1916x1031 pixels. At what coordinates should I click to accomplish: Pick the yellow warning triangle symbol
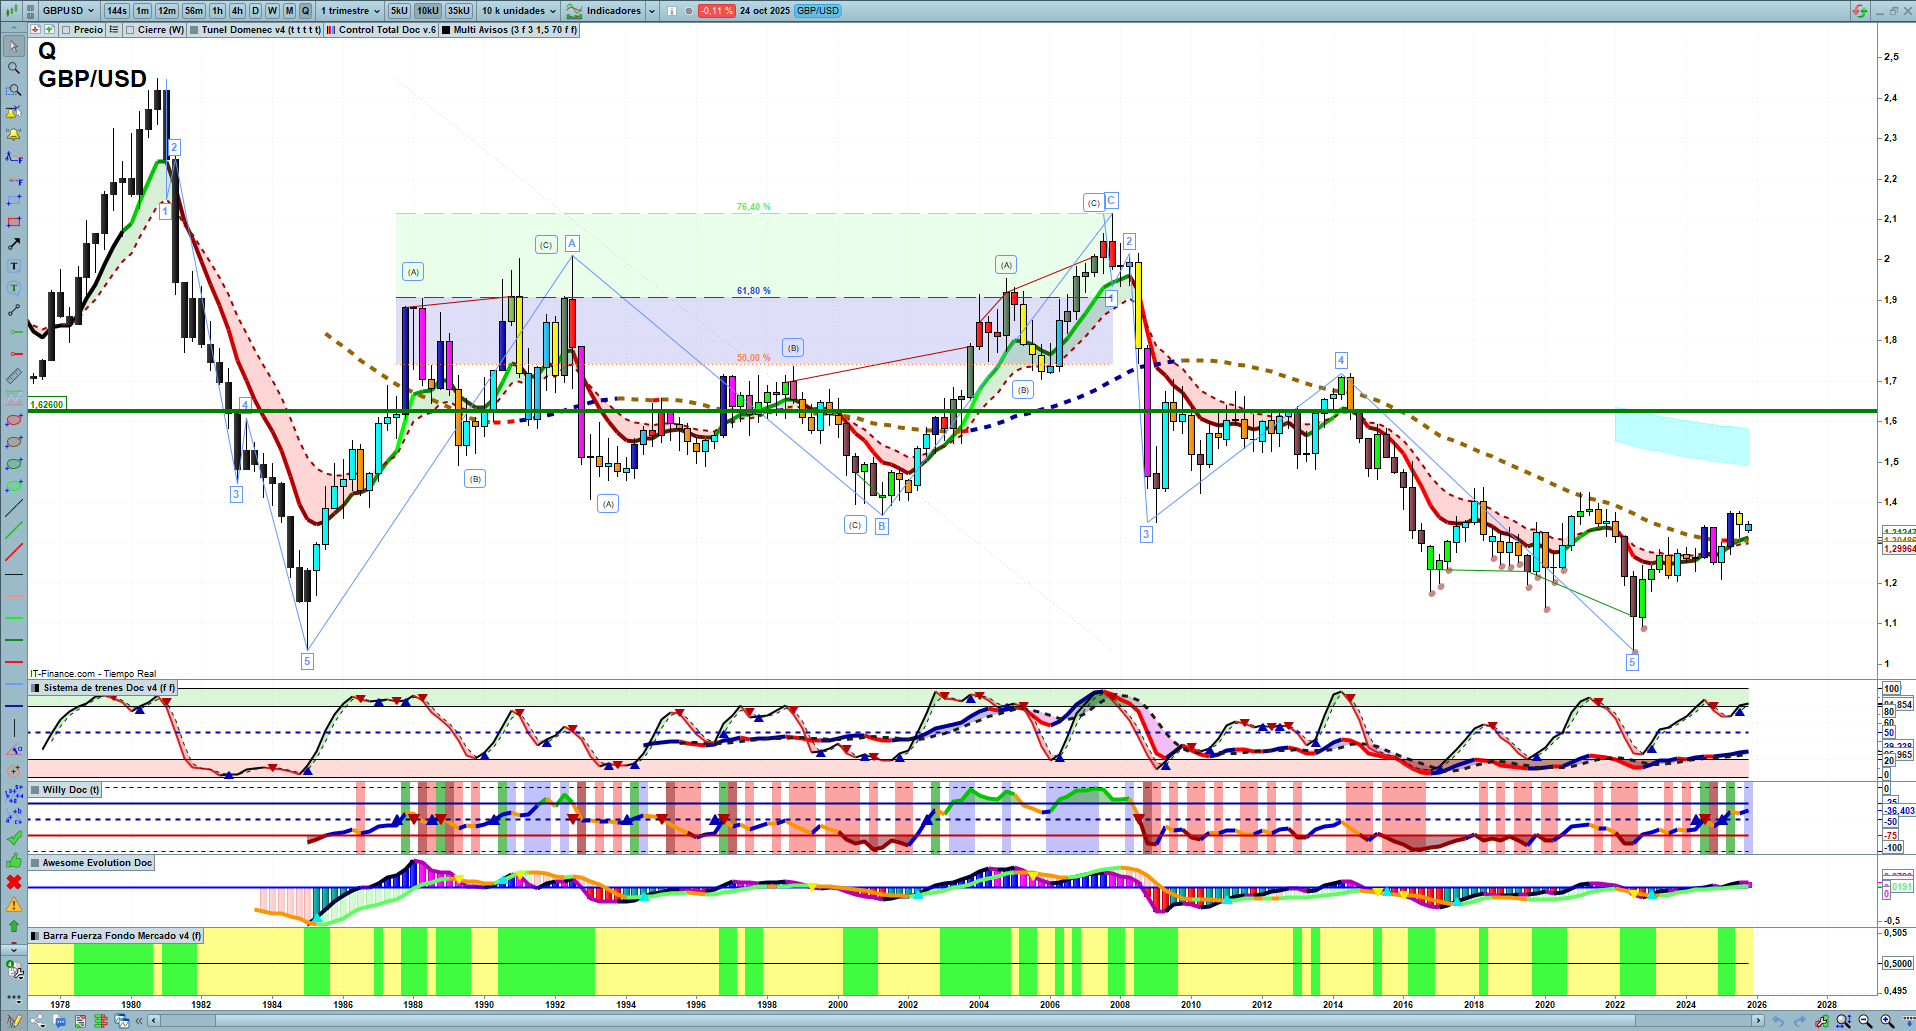pos(13,904)
